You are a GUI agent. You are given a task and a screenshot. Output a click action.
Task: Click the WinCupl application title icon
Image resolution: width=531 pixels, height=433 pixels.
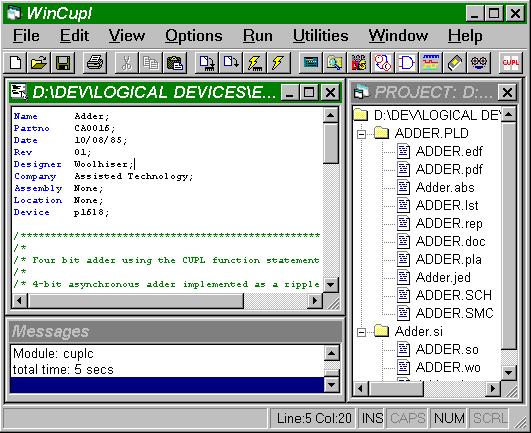click(x=15, y=13)
